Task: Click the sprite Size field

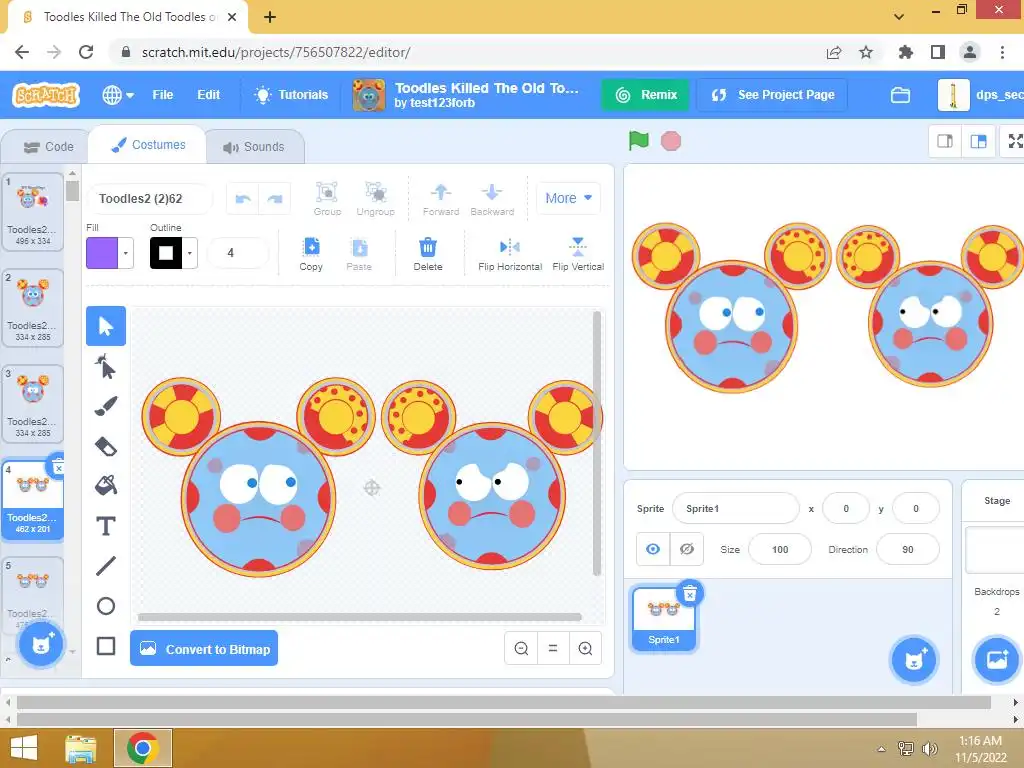Action: pyautogui.click(x=780, y=549)
